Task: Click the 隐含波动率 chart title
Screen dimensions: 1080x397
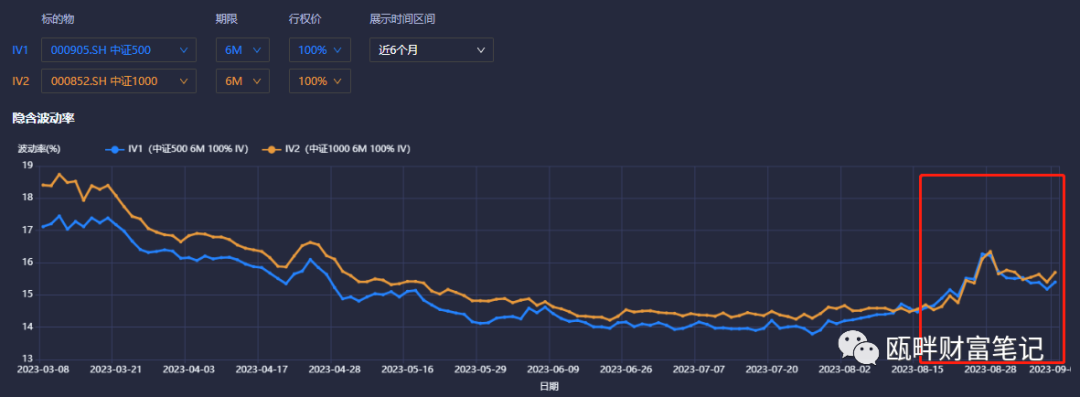Action: pyautogui.click(x=43, y=119)
